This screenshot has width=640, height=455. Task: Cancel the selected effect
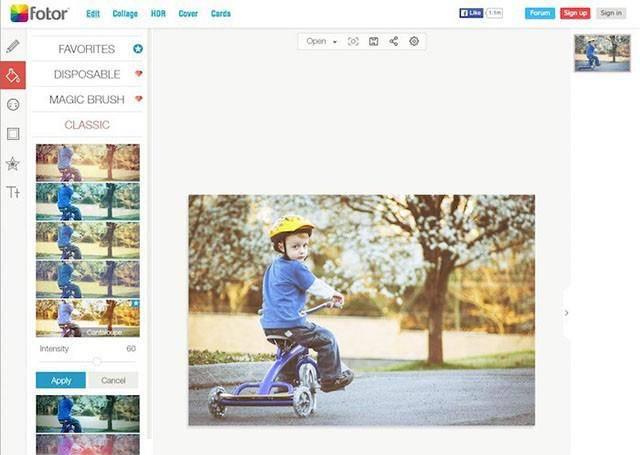[x=113, y=380]
